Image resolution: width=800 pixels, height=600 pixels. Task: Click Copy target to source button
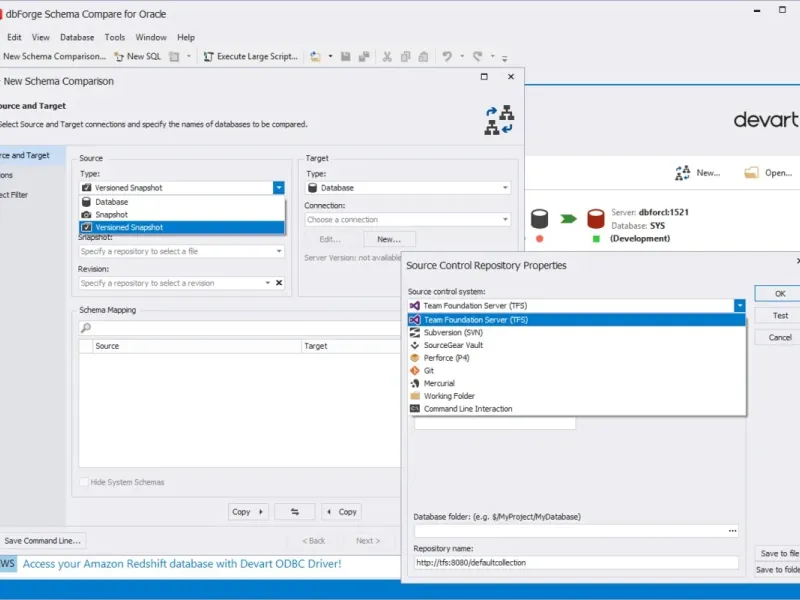[341, 512]
